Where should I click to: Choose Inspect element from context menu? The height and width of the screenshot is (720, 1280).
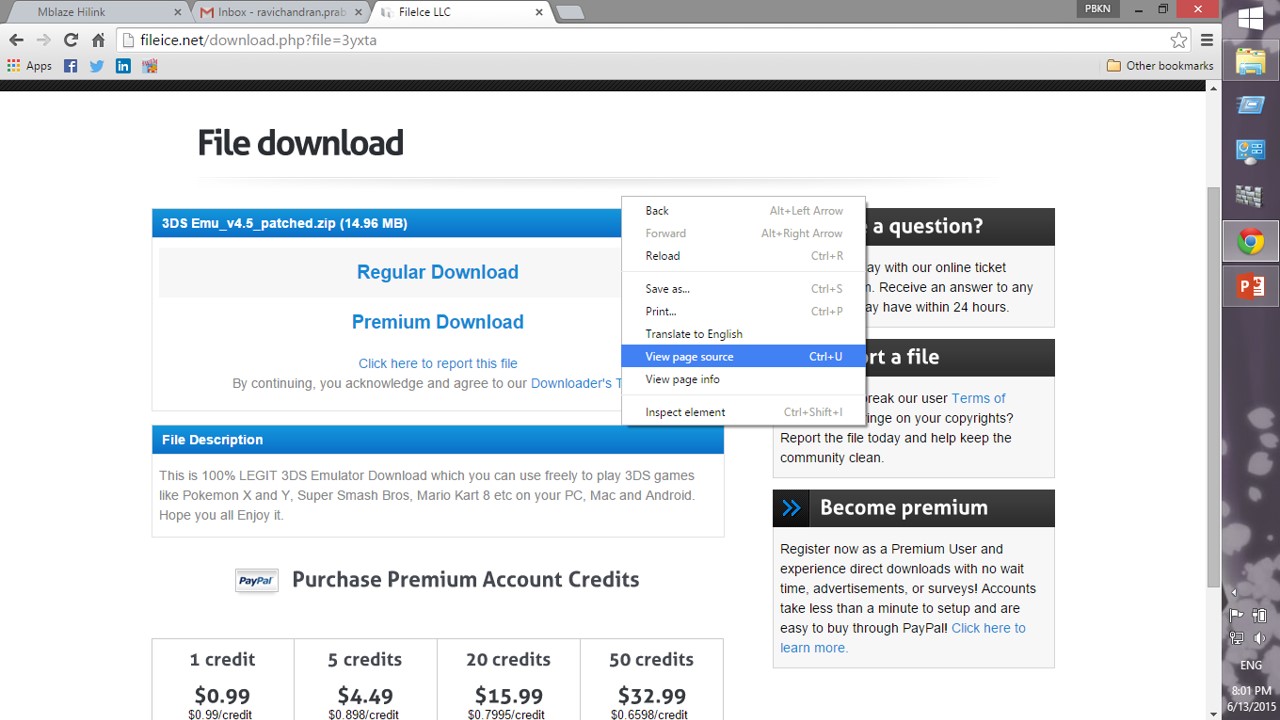[685, 412]
